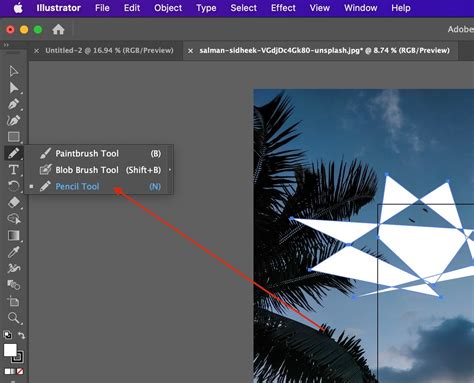
Task: Switch to the Untitled-2 document tab
Action: click(109, 51)
